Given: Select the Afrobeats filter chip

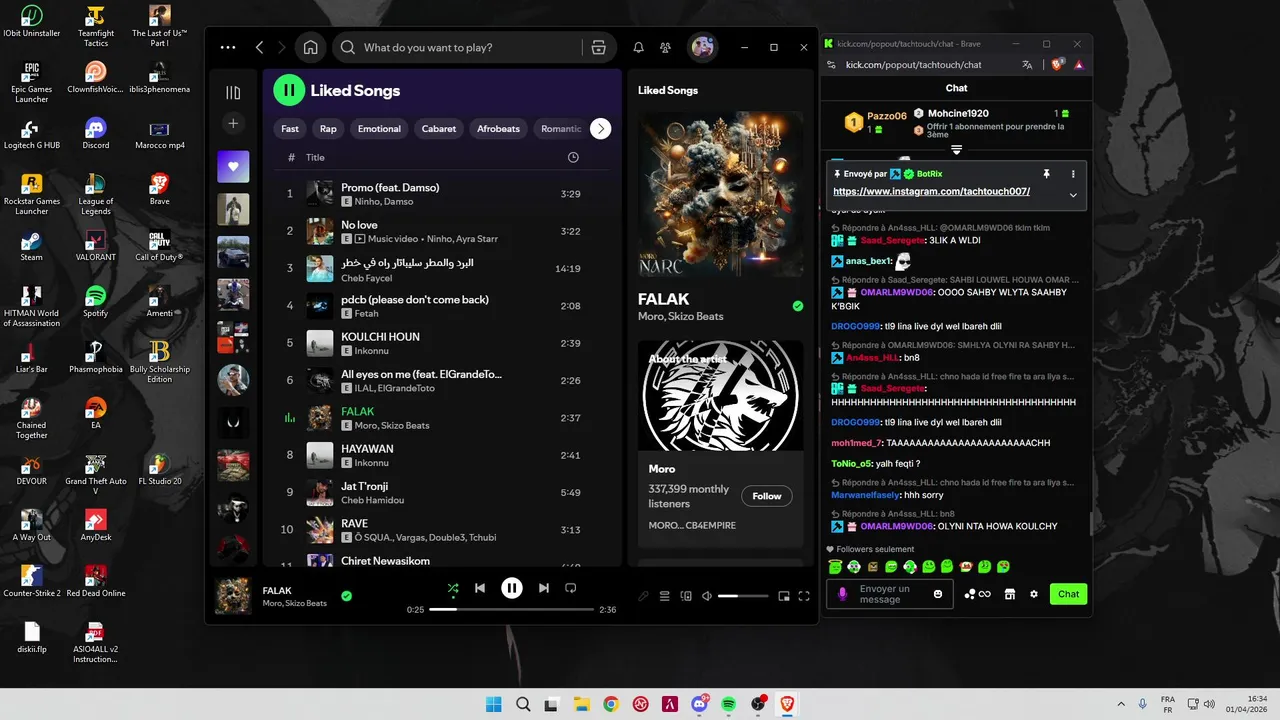Looking at the screenshot, I should pos(498,128).
